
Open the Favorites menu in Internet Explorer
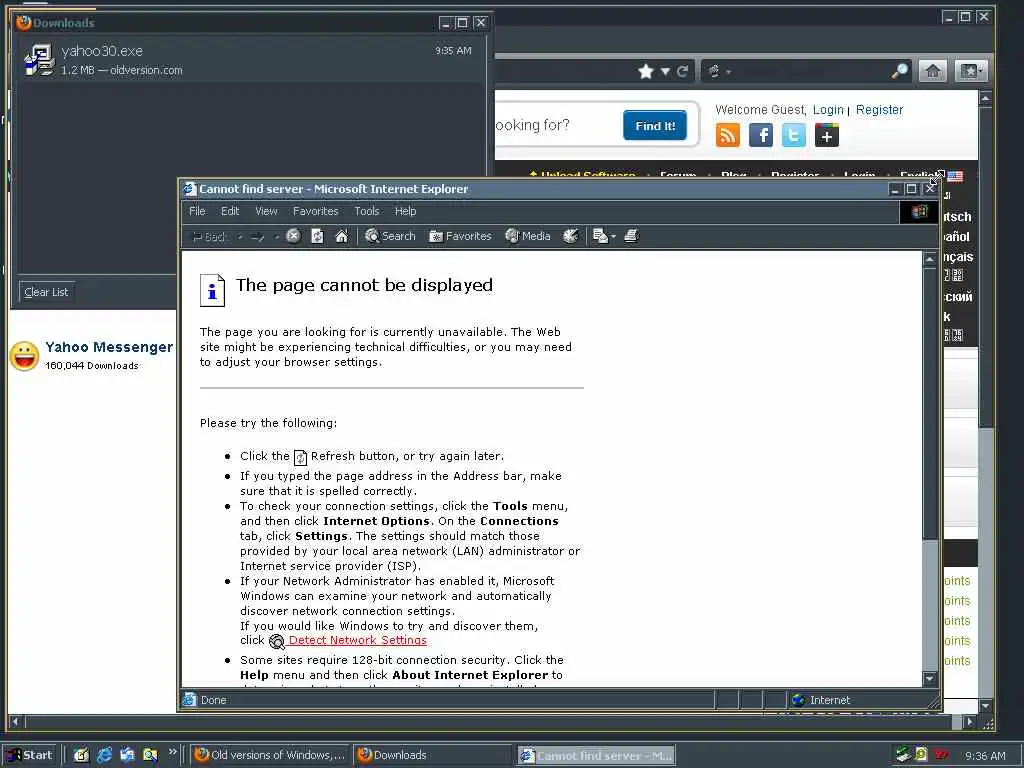pyautogui.click(x=315, y=211)
